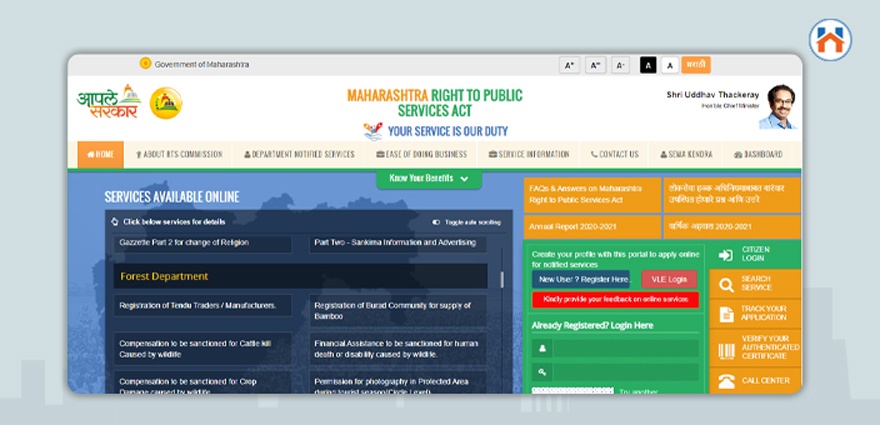
Task: Expand the Know Your Benefits dropdown
Action: (x=429, y=179)
